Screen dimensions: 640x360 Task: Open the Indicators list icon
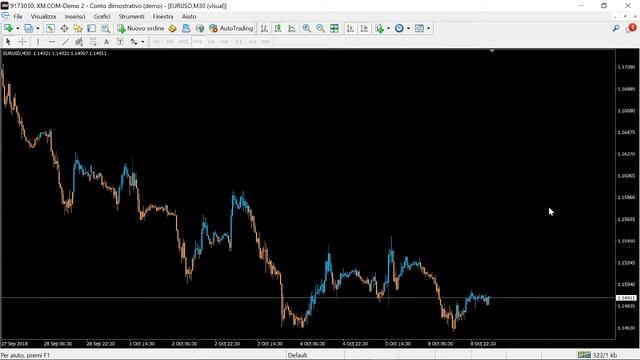pyautogui.click(x=380, y=28)
